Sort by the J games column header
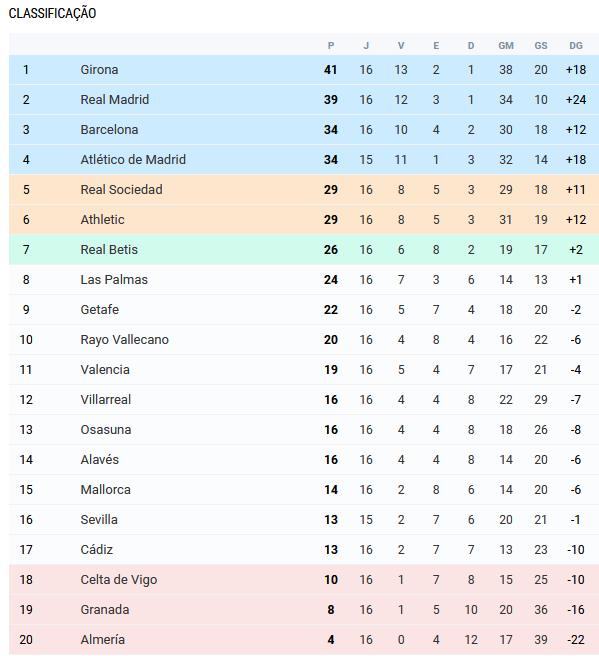The image size is (599, 656). pos(366,46)
